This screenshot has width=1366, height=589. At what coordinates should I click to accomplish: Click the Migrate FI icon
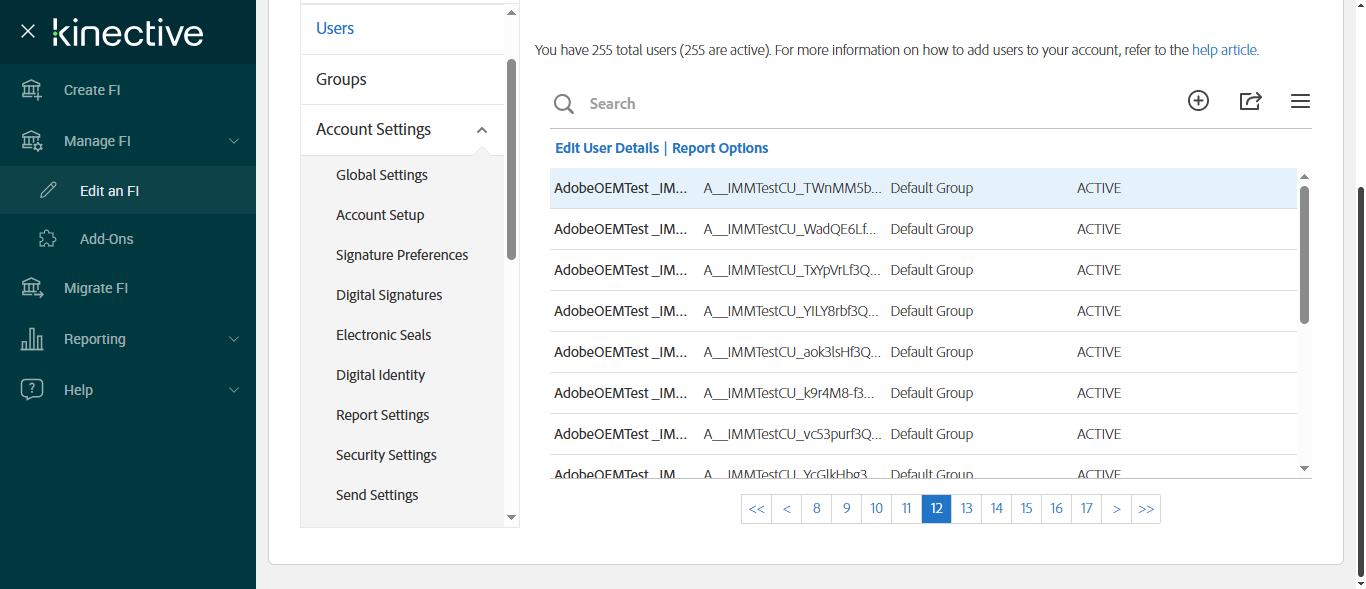click(32, 288)
